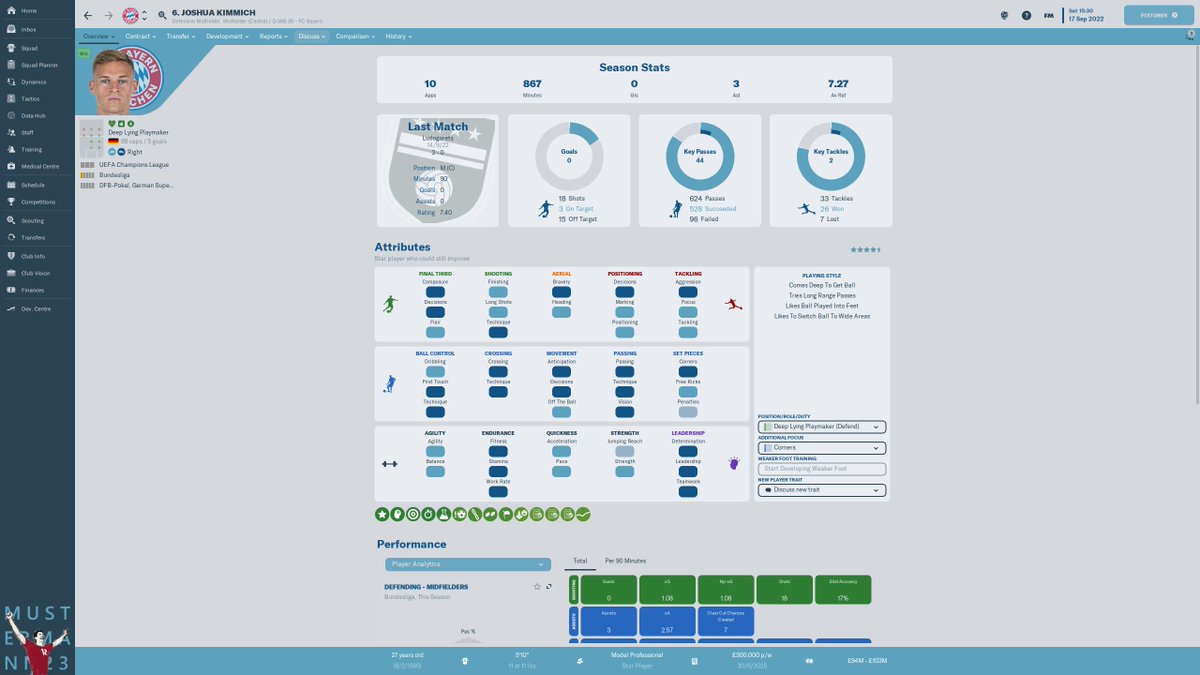Open Club Vision in the sidebar
The width and height of the screenshot is (1200, 675).
tap(36, 273)
